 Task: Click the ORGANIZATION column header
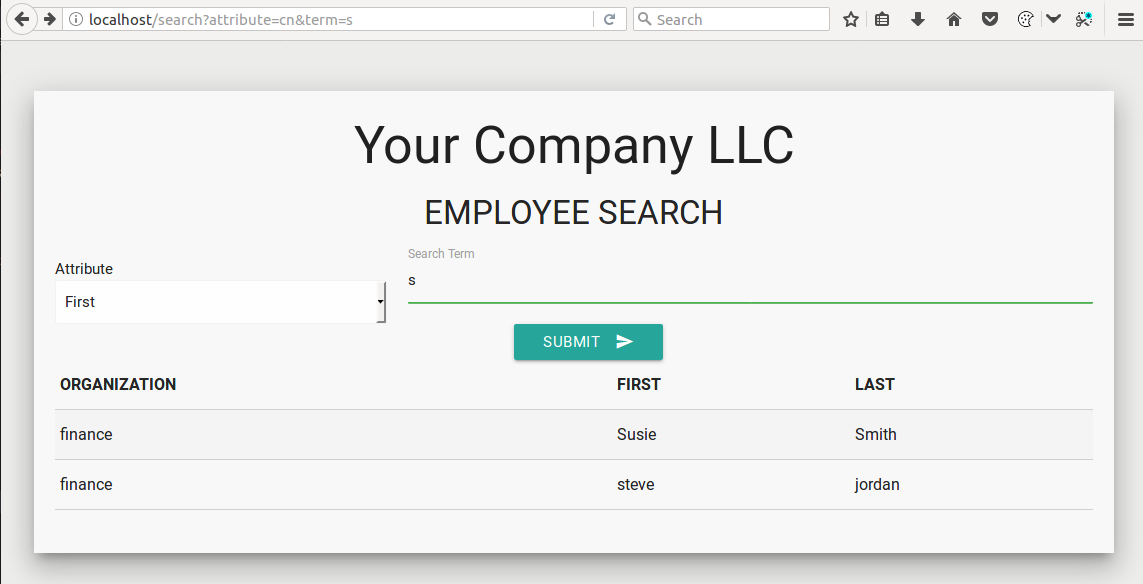(118, 384)
